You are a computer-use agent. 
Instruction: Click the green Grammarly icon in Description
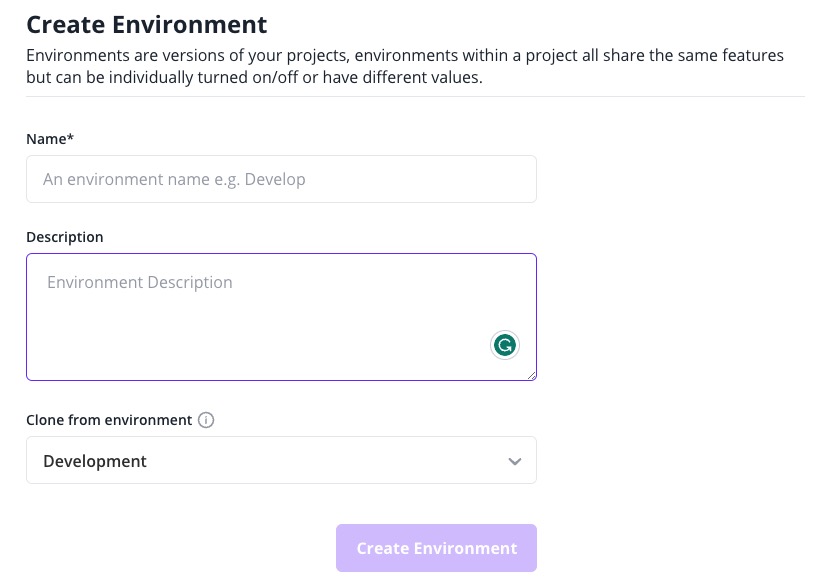(x=505, y=346)
